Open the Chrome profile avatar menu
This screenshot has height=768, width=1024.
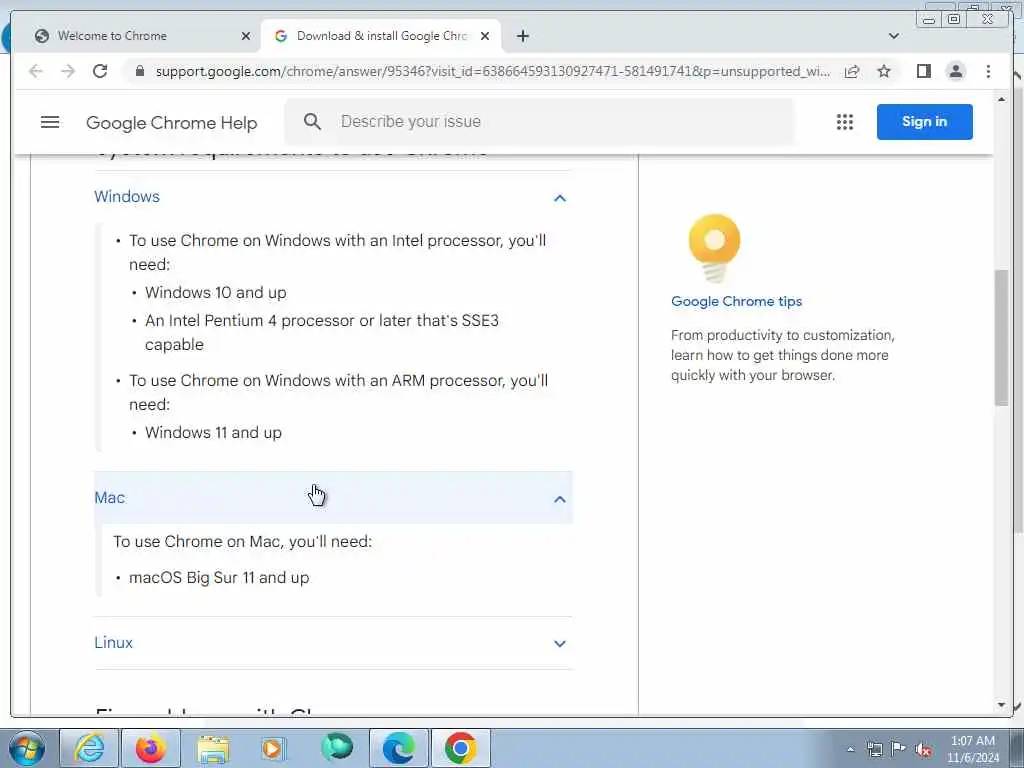pos(956,71)
